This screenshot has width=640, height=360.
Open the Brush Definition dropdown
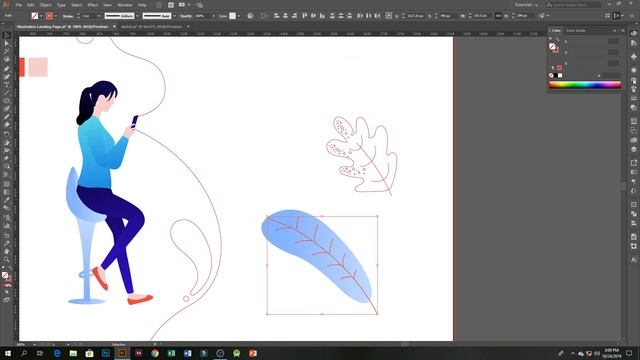174,16
